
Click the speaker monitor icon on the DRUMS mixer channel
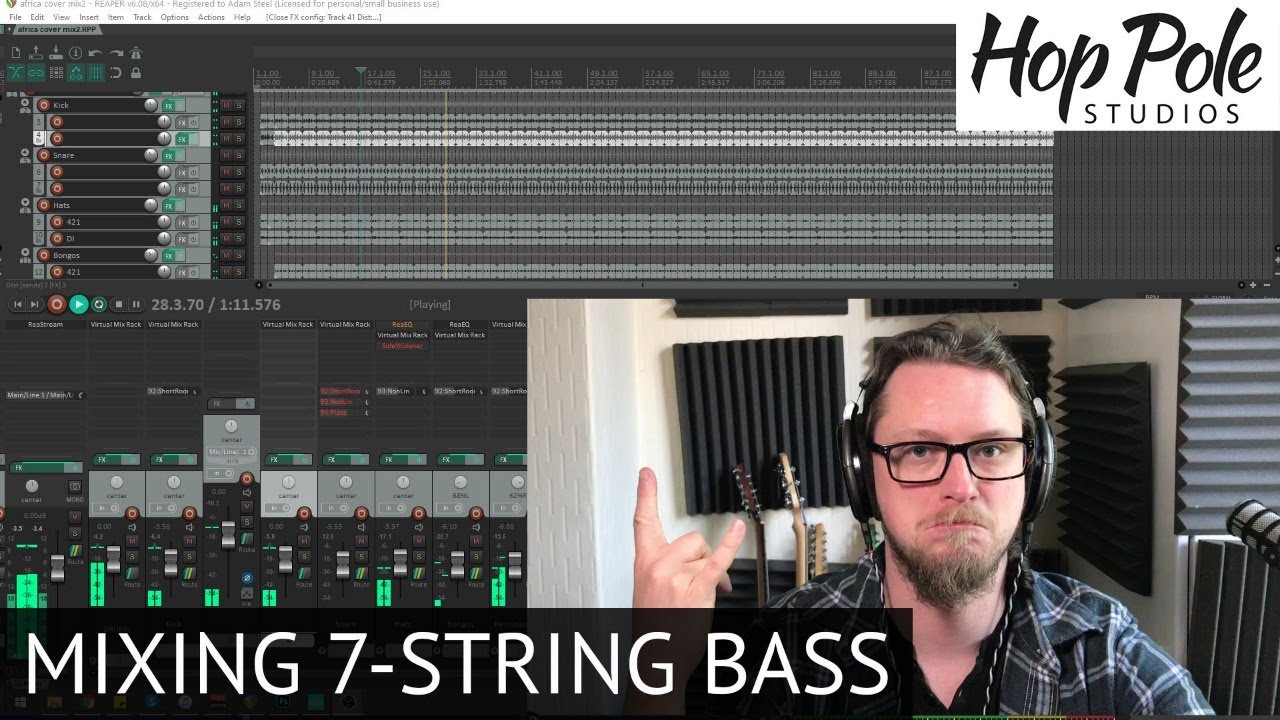pos(132,527)
